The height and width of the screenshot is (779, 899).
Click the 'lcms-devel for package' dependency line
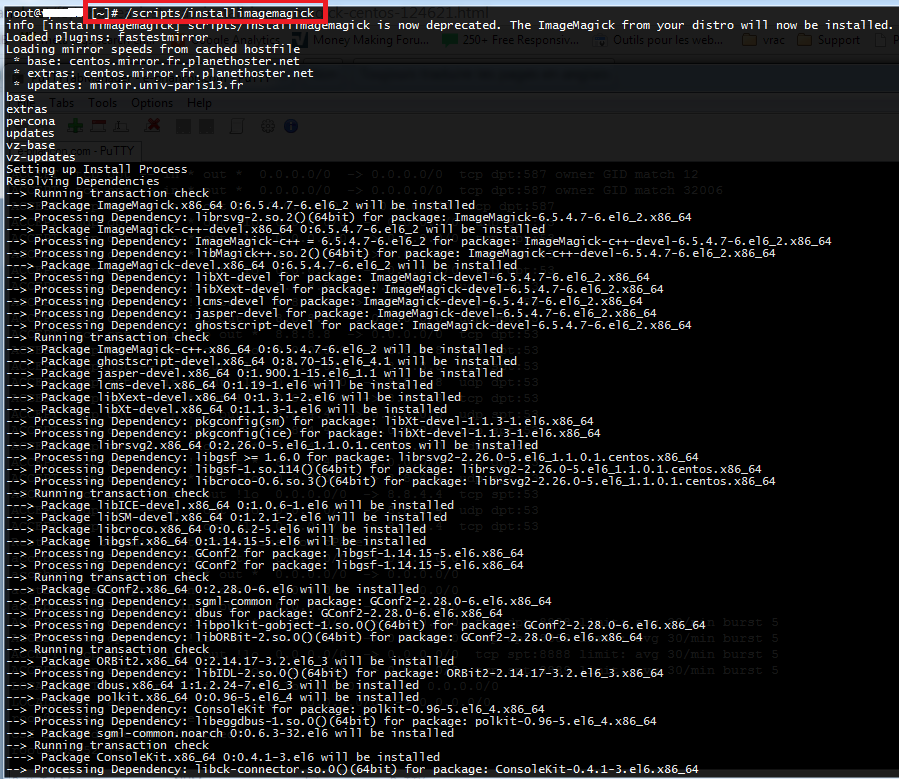tap(324, 302)
